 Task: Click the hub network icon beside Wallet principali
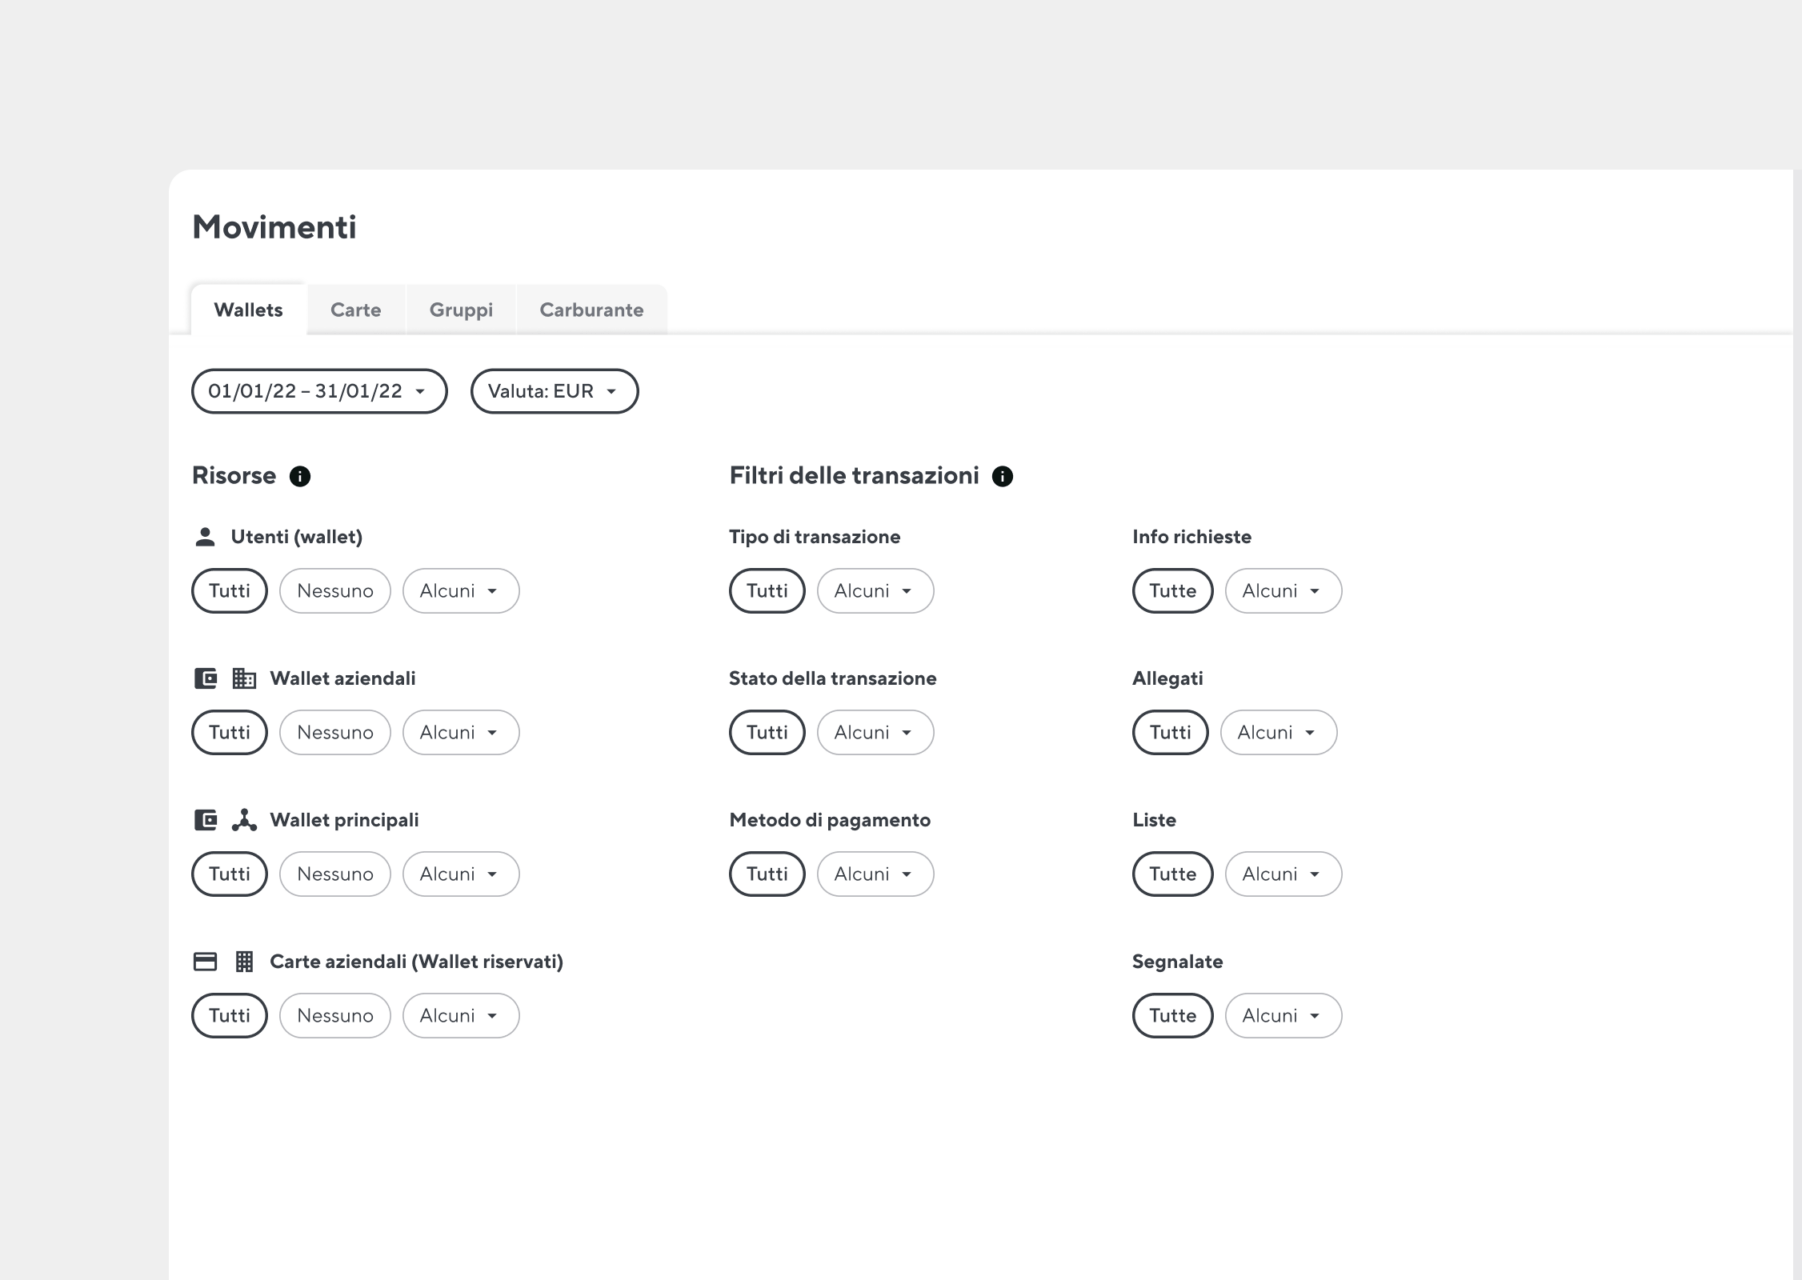click(x=244, y=820)
